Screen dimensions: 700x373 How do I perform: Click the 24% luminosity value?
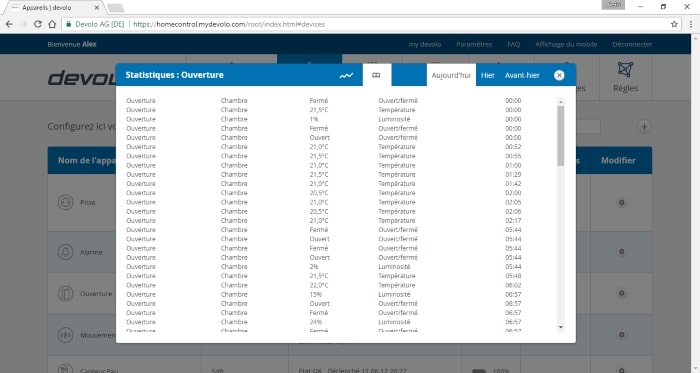tap(315, 322)
